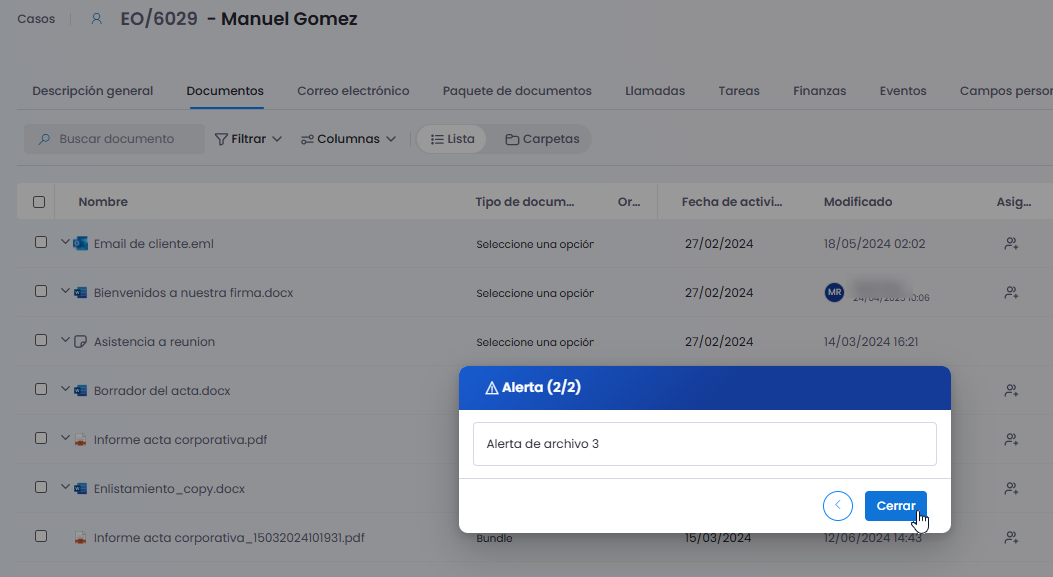This screenshot has height=577, width=1053.
Task: Click the magnifier icon in document search
Action: coord(44,139)
